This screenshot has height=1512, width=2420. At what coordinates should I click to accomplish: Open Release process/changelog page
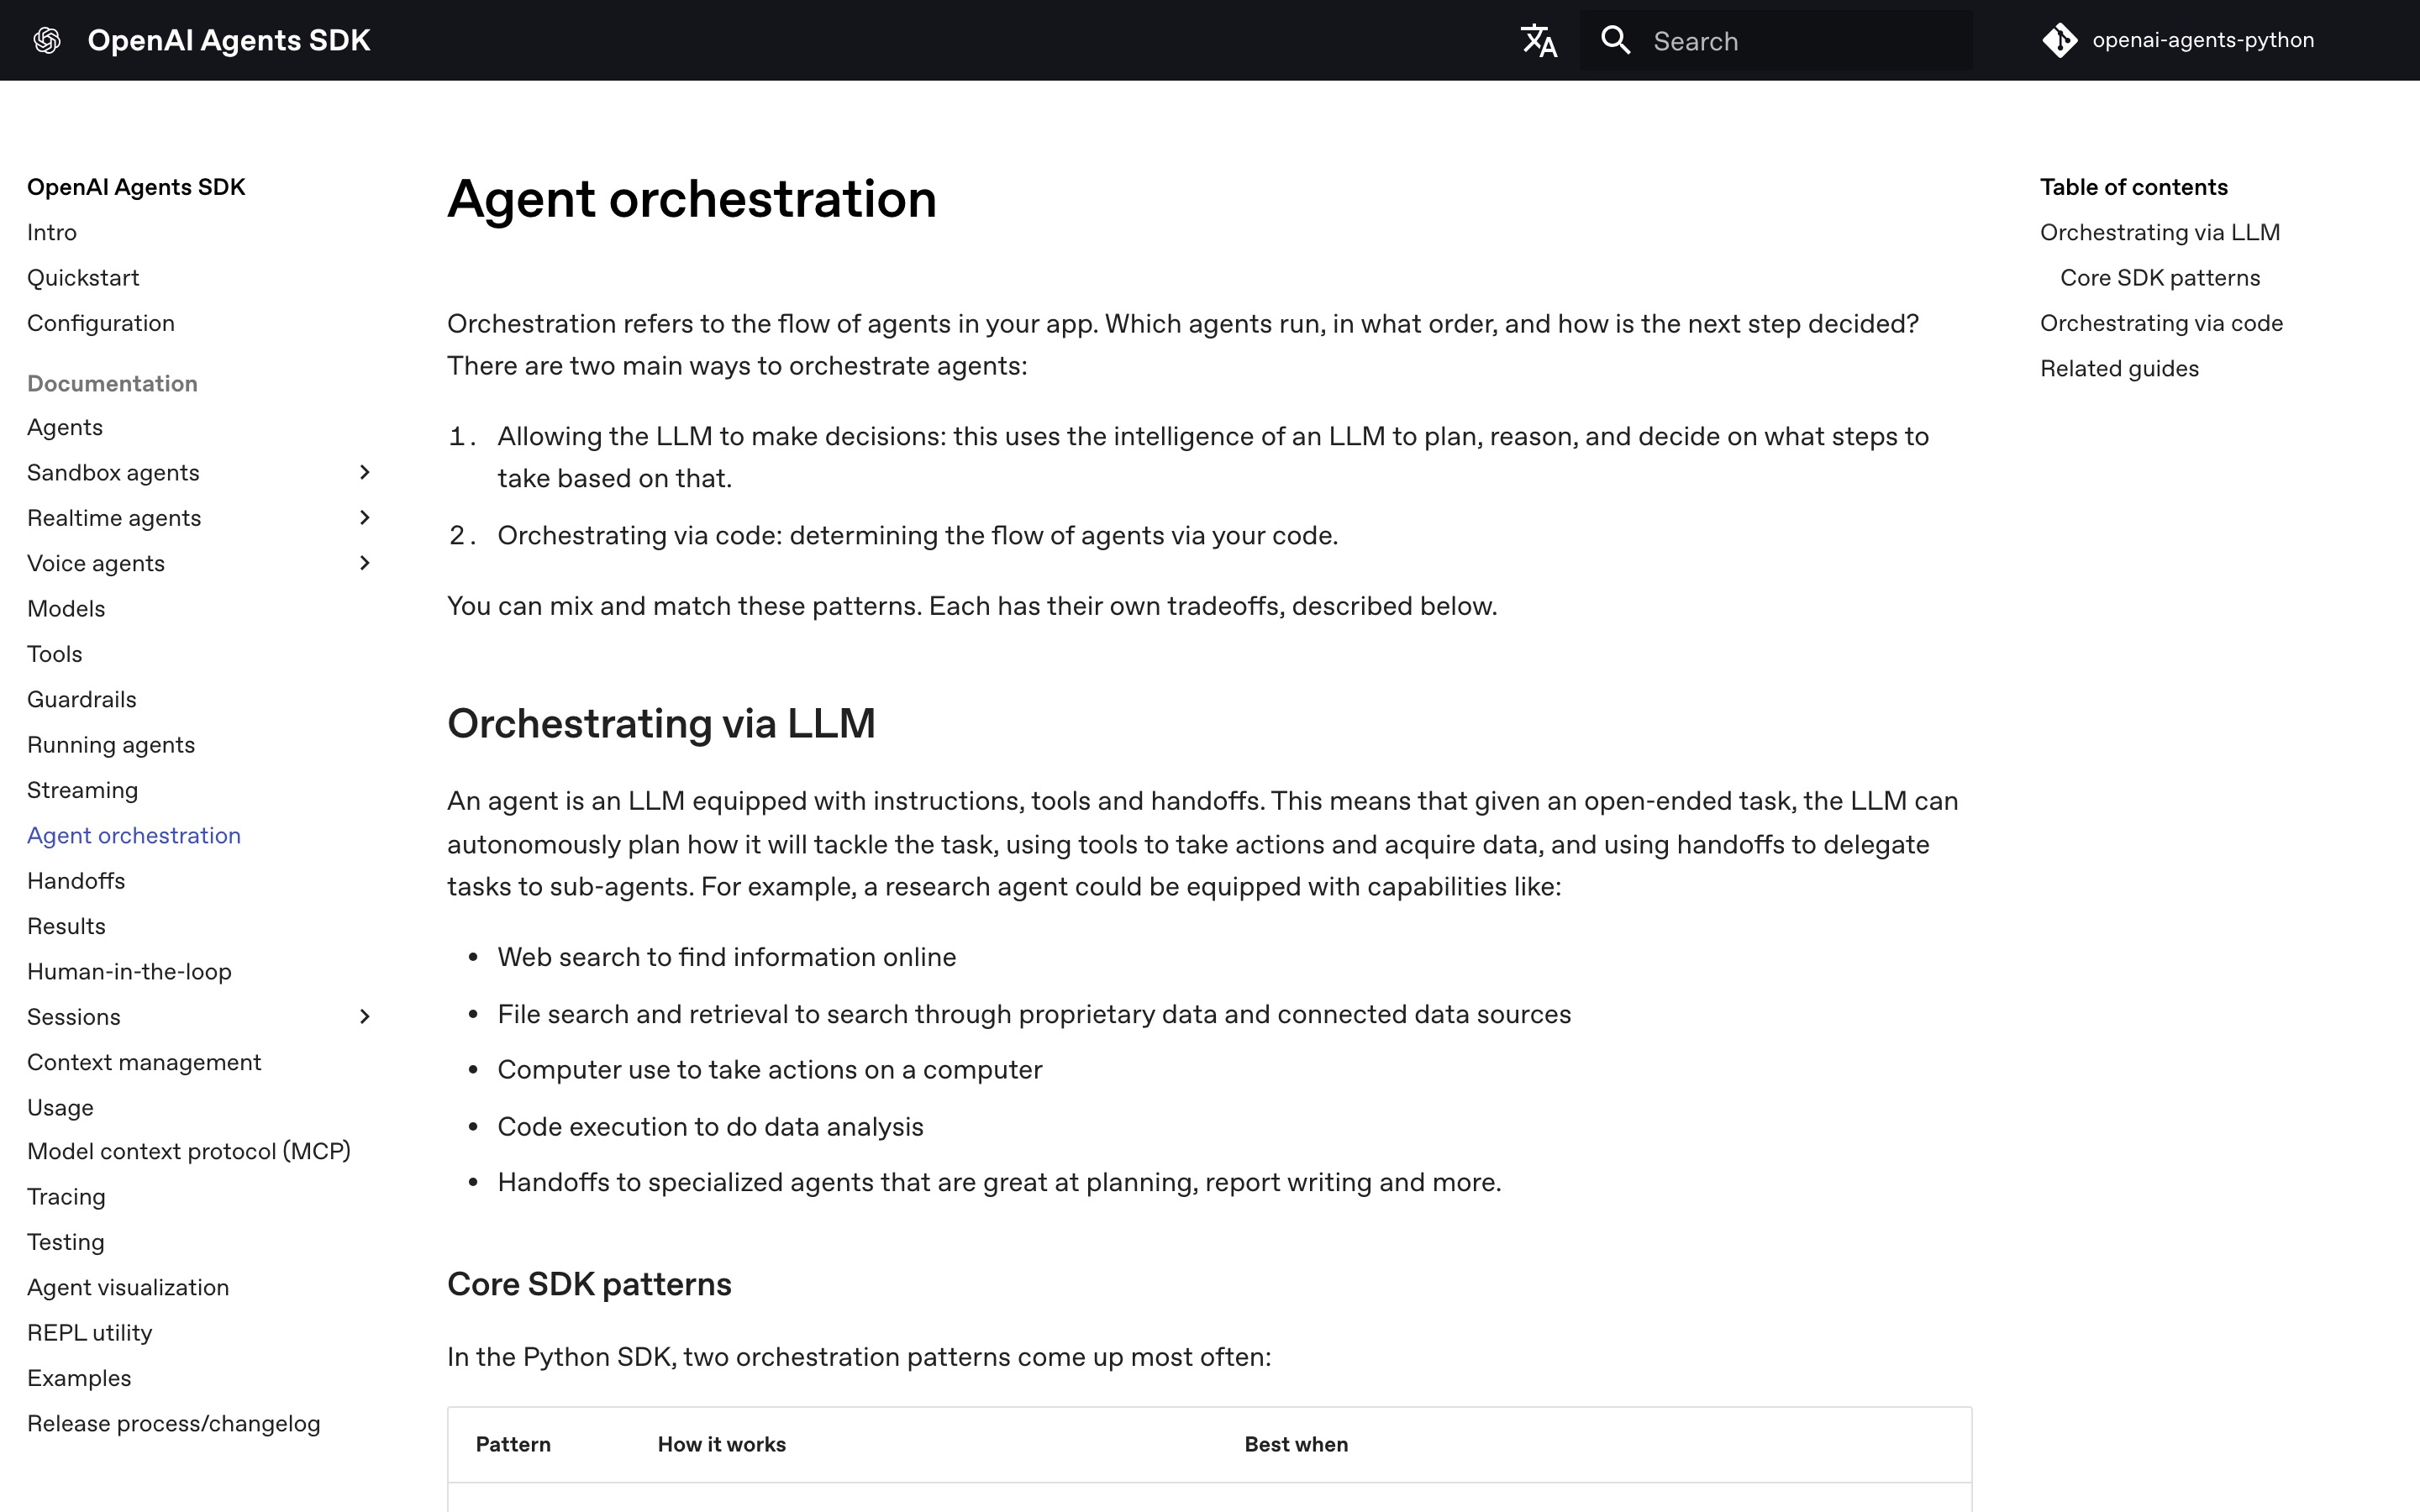(174, 1423)
